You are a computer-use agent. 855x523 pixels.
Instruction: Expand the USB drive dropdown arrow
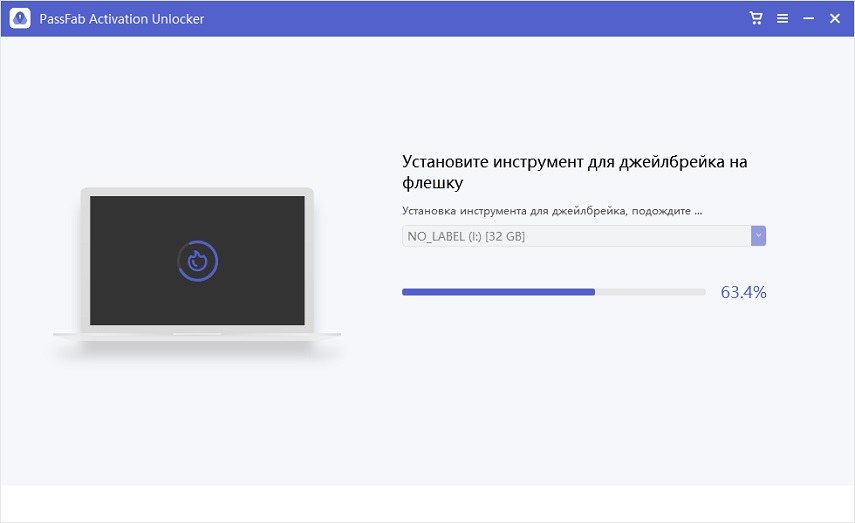pos(758,236)
